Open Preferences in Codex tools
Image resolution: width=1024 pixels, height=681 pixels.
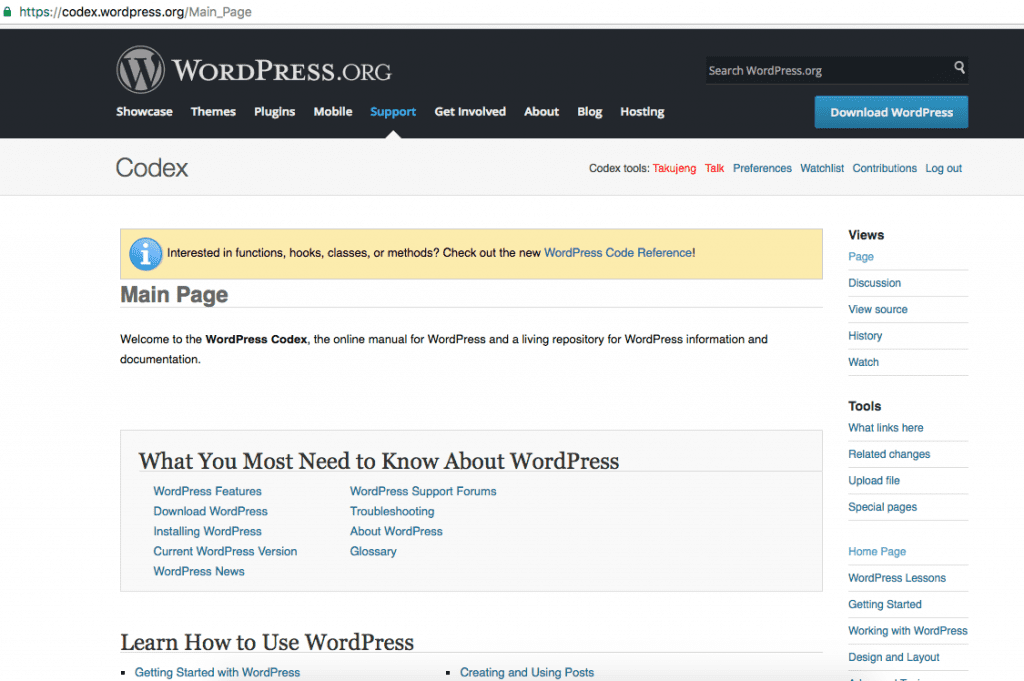[x=762, y=169]
